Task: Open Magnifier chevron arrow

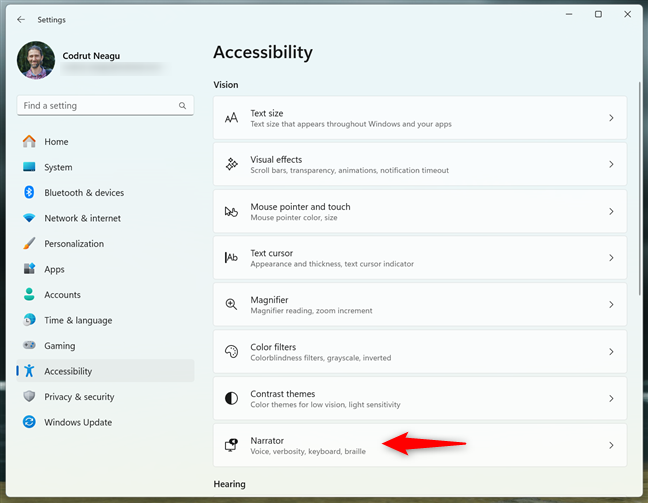Action: (611, 305)
